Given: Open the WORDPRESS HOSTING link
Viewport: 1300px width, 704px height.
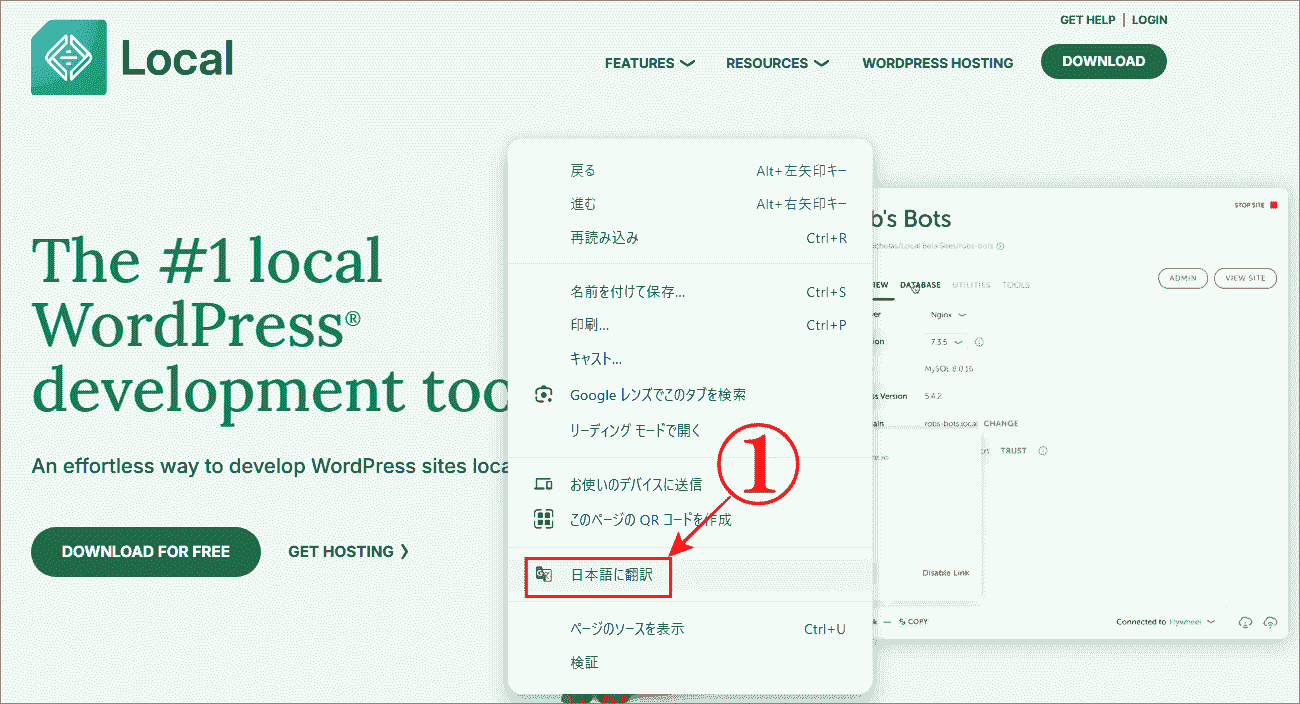Looking at the screenshot, I should (938, 63).
